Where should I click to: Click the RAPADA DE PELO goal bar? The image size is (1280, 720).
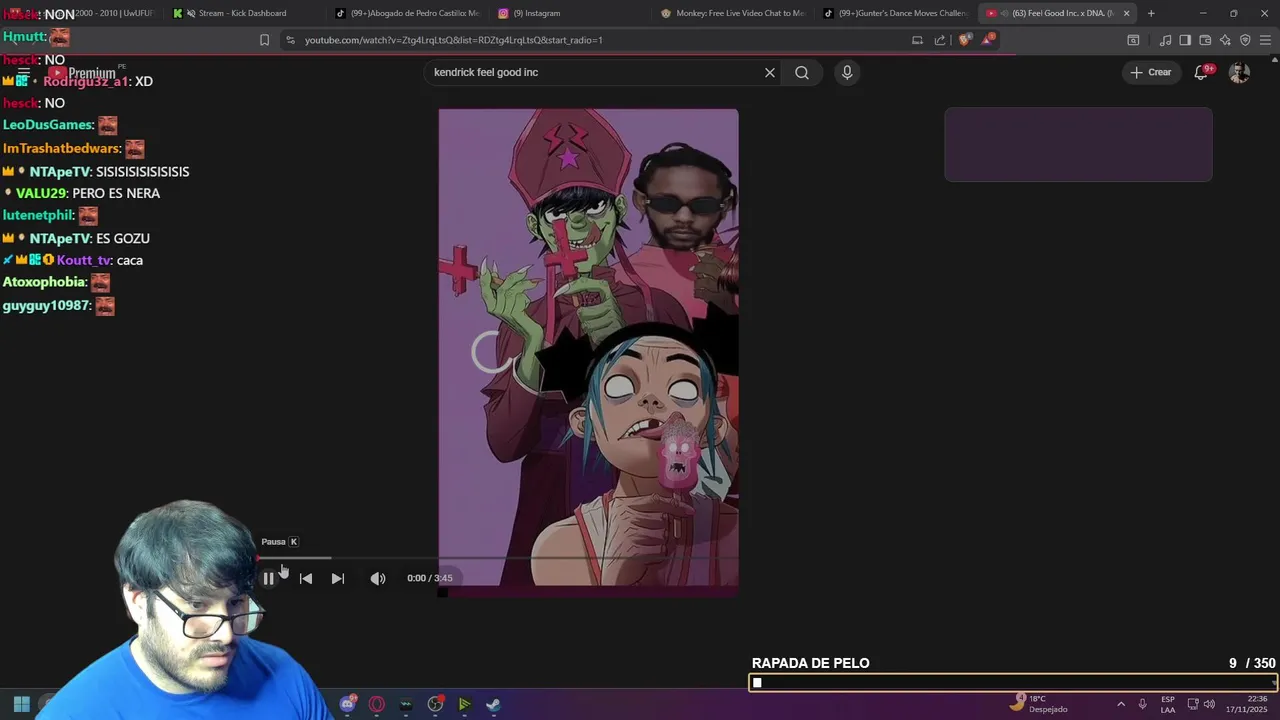[1013, 683]
